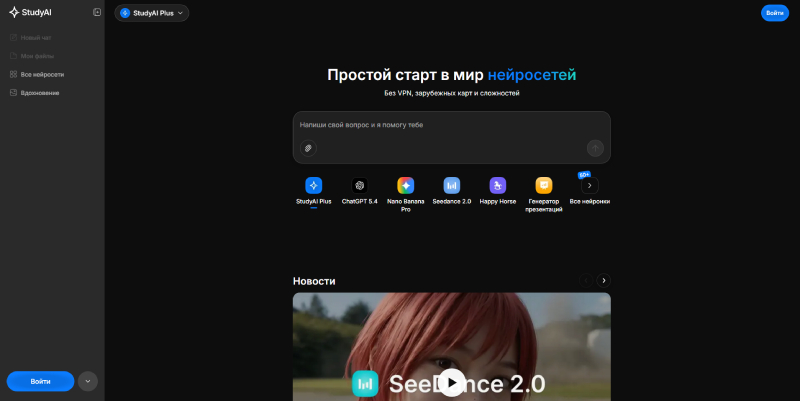Click the Новости section heading
The image size is (800, 401).
click(314, 281)
